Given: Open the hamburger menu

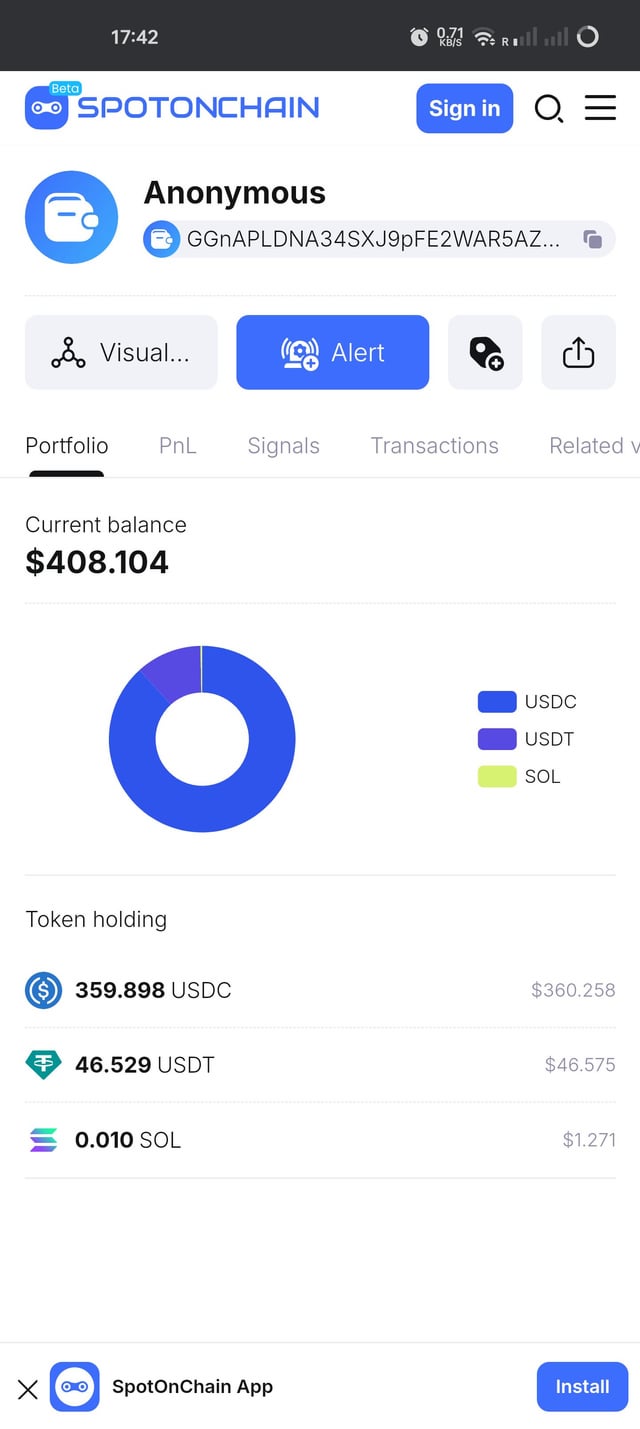Looking at the screenshot, I should pyautogui.click(x=600, y=108).
